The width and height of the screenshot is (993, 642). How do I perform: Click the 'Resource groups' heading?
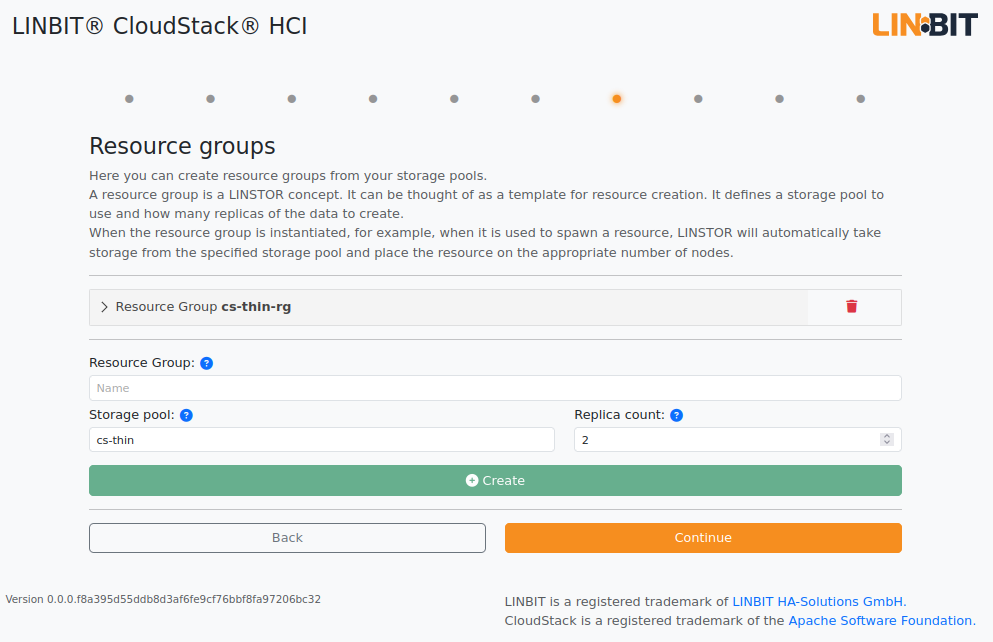click(x=182, y=146)
